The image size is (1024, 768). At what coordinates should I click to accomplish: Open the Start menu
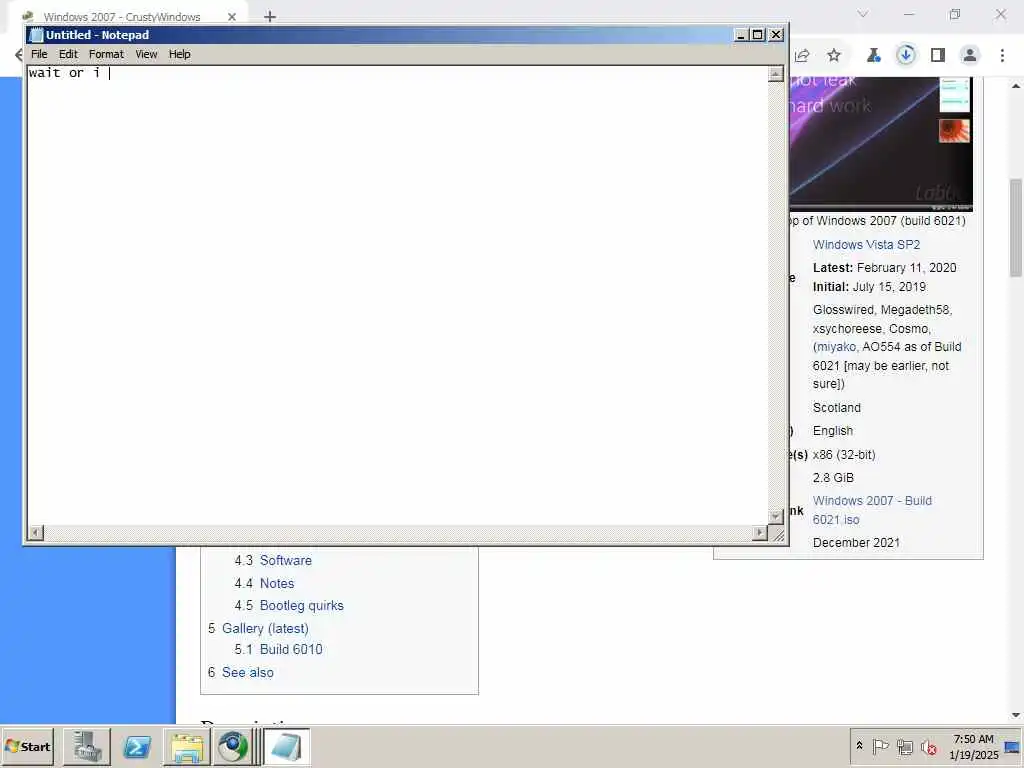click(27, 746)
